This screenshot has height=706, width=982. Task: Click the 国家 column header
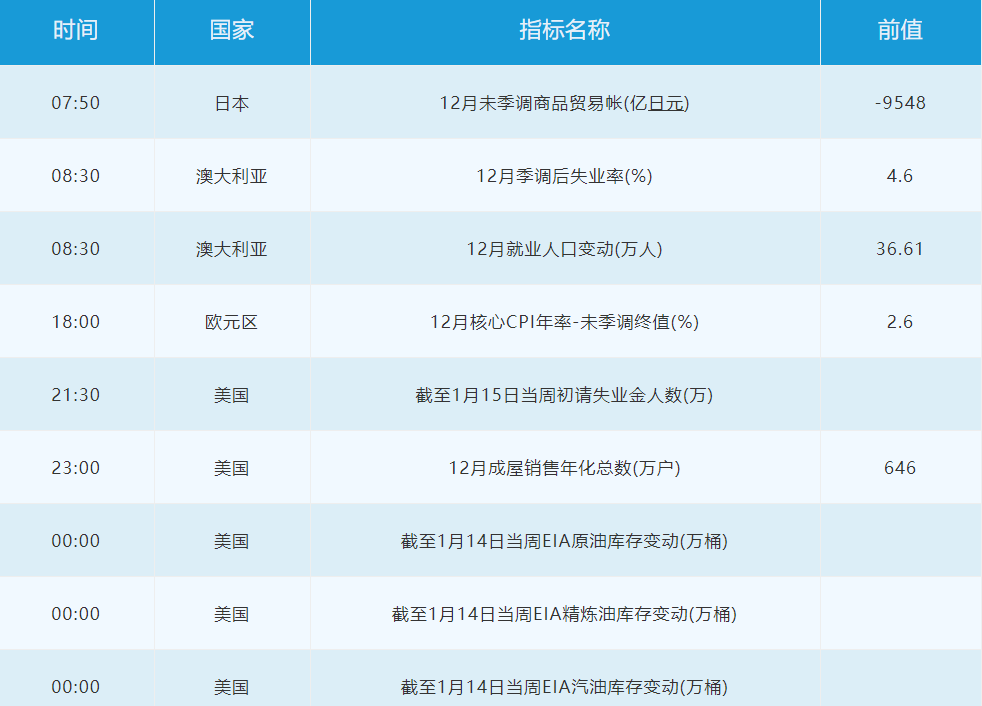pos(232,30)
